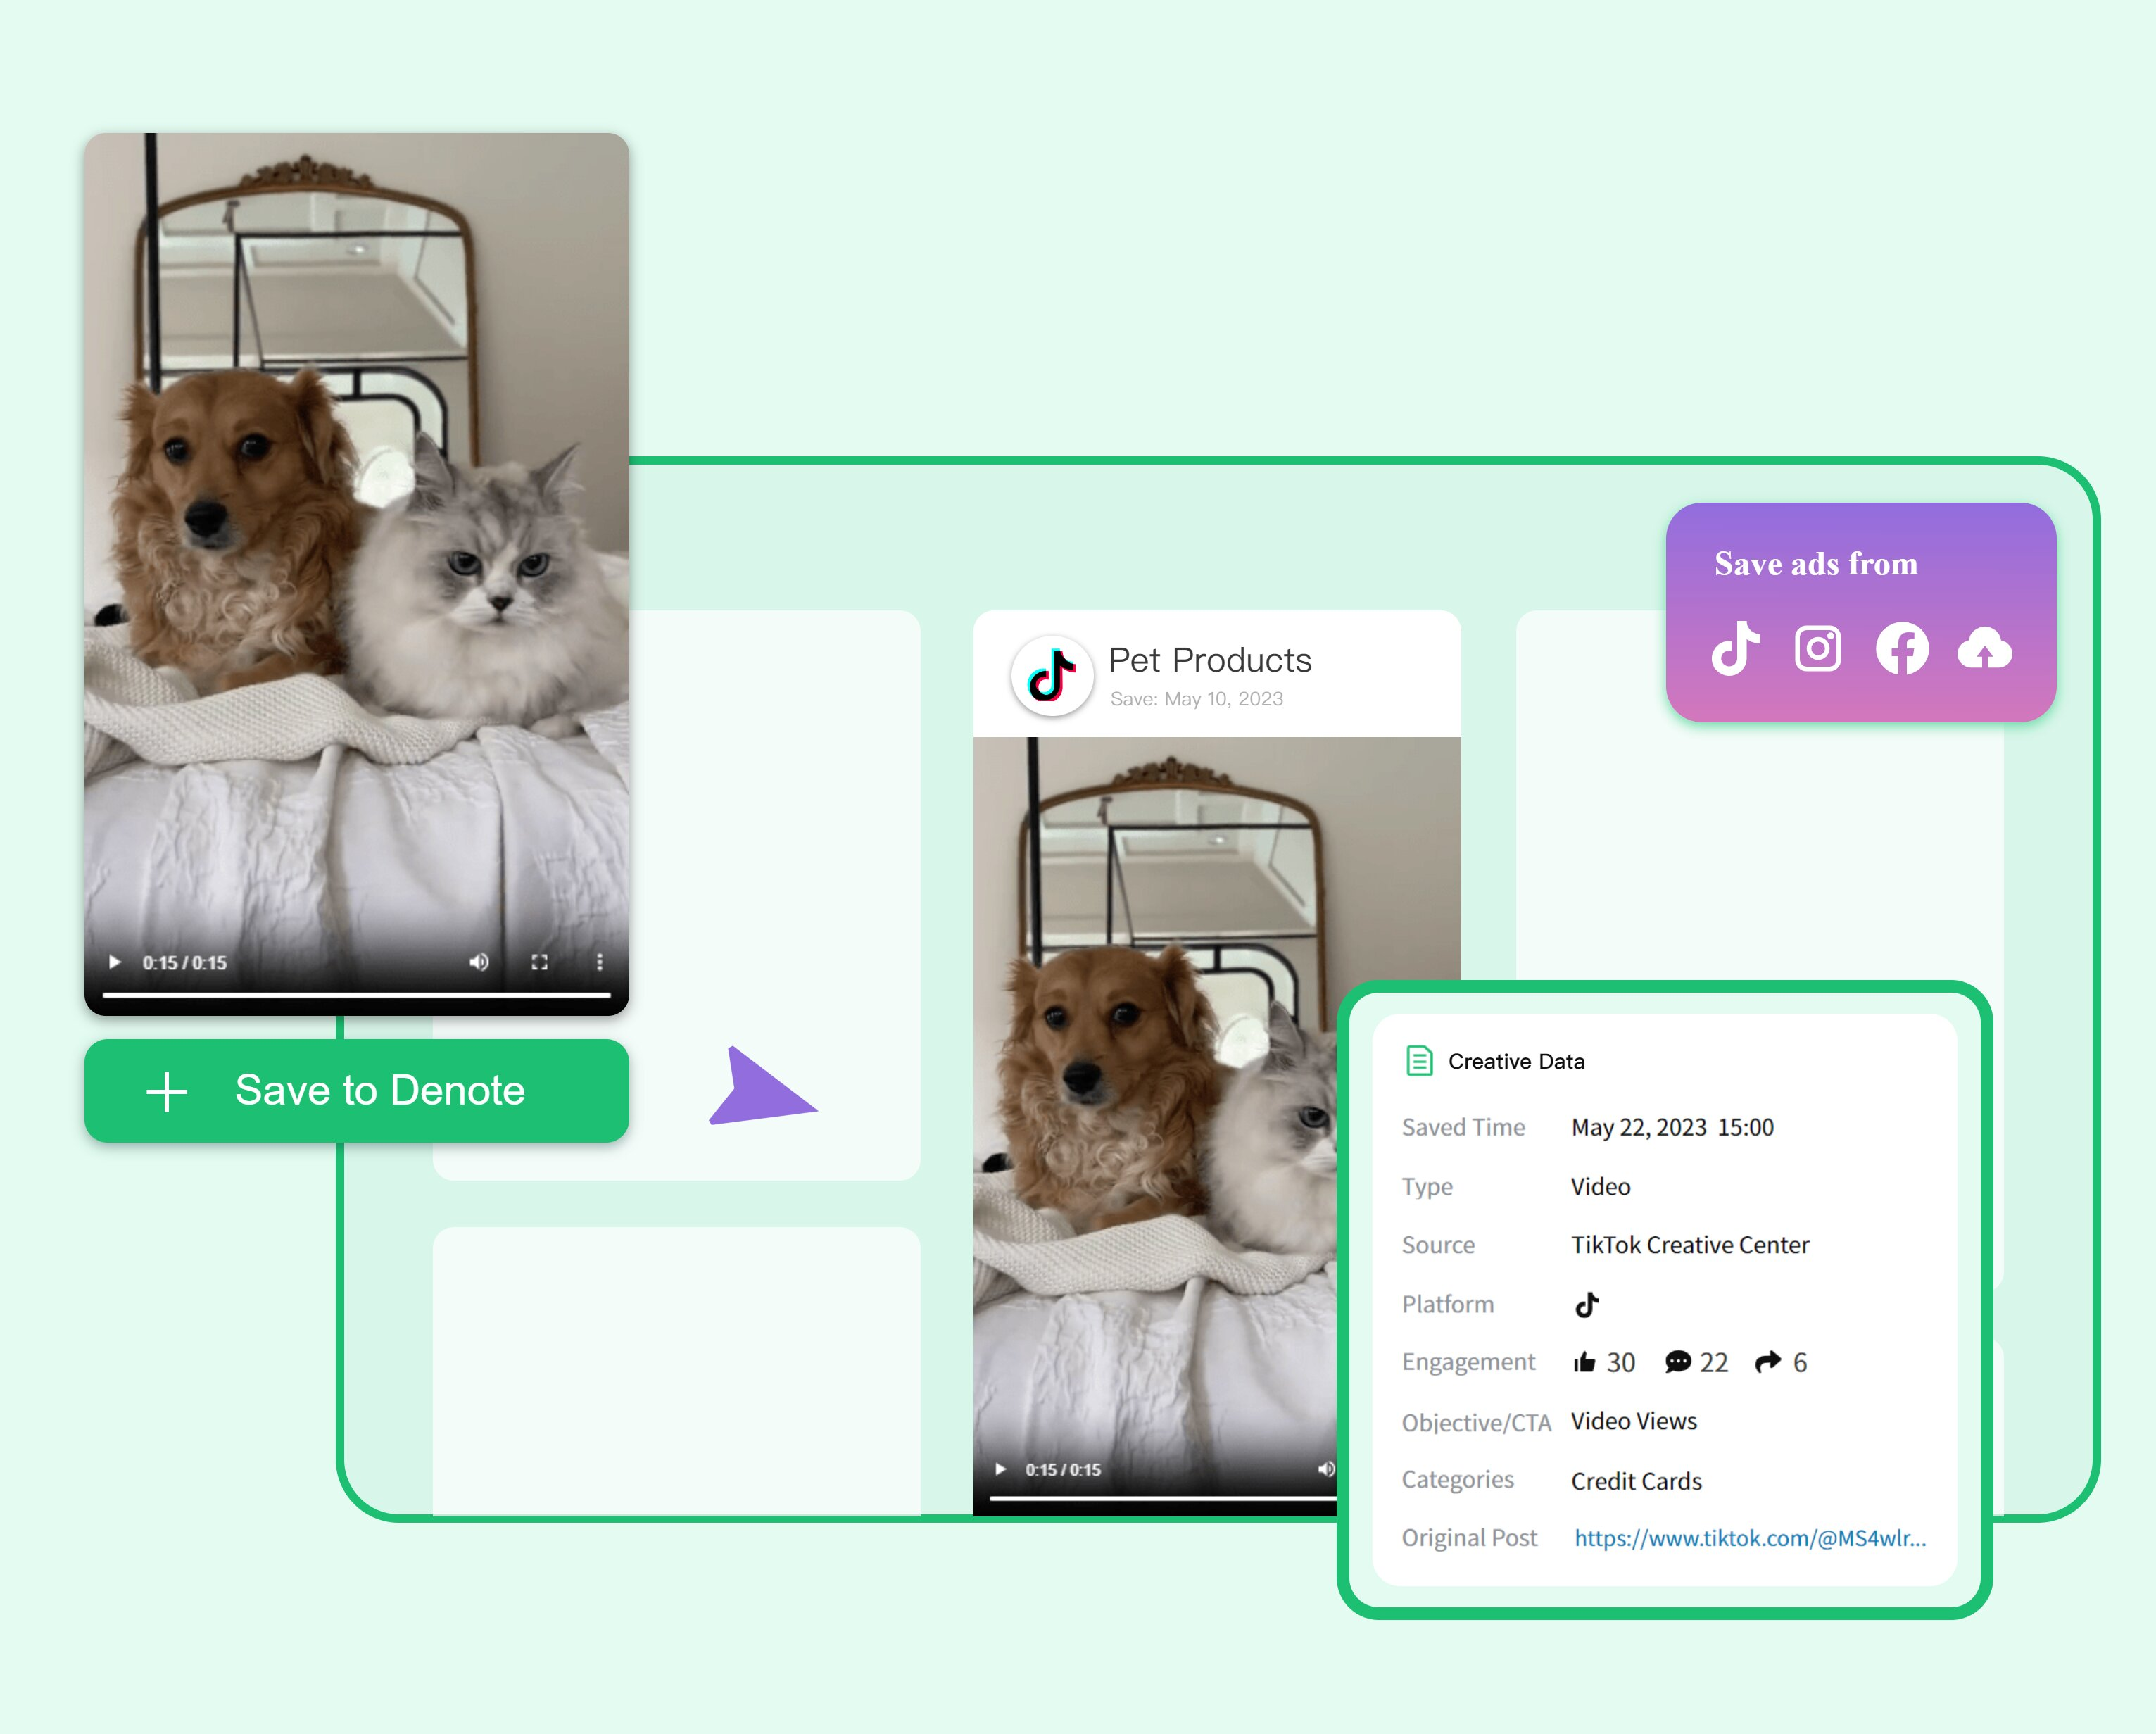The width and height of the screenshot is (2156, 1734).
Task: Click the Save to Denote button
Action: coord(356,1090)
